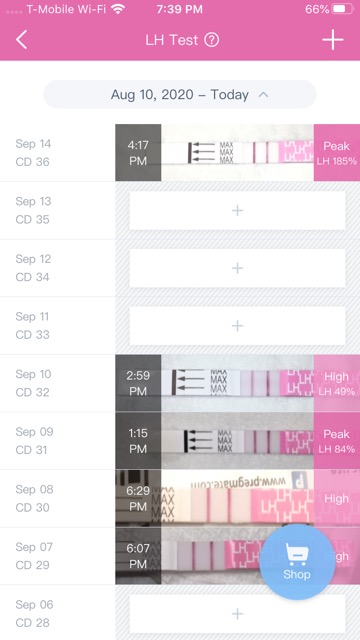360x640 pixels.
Task: Add test for Sep 06 plus
Action: 238,613
